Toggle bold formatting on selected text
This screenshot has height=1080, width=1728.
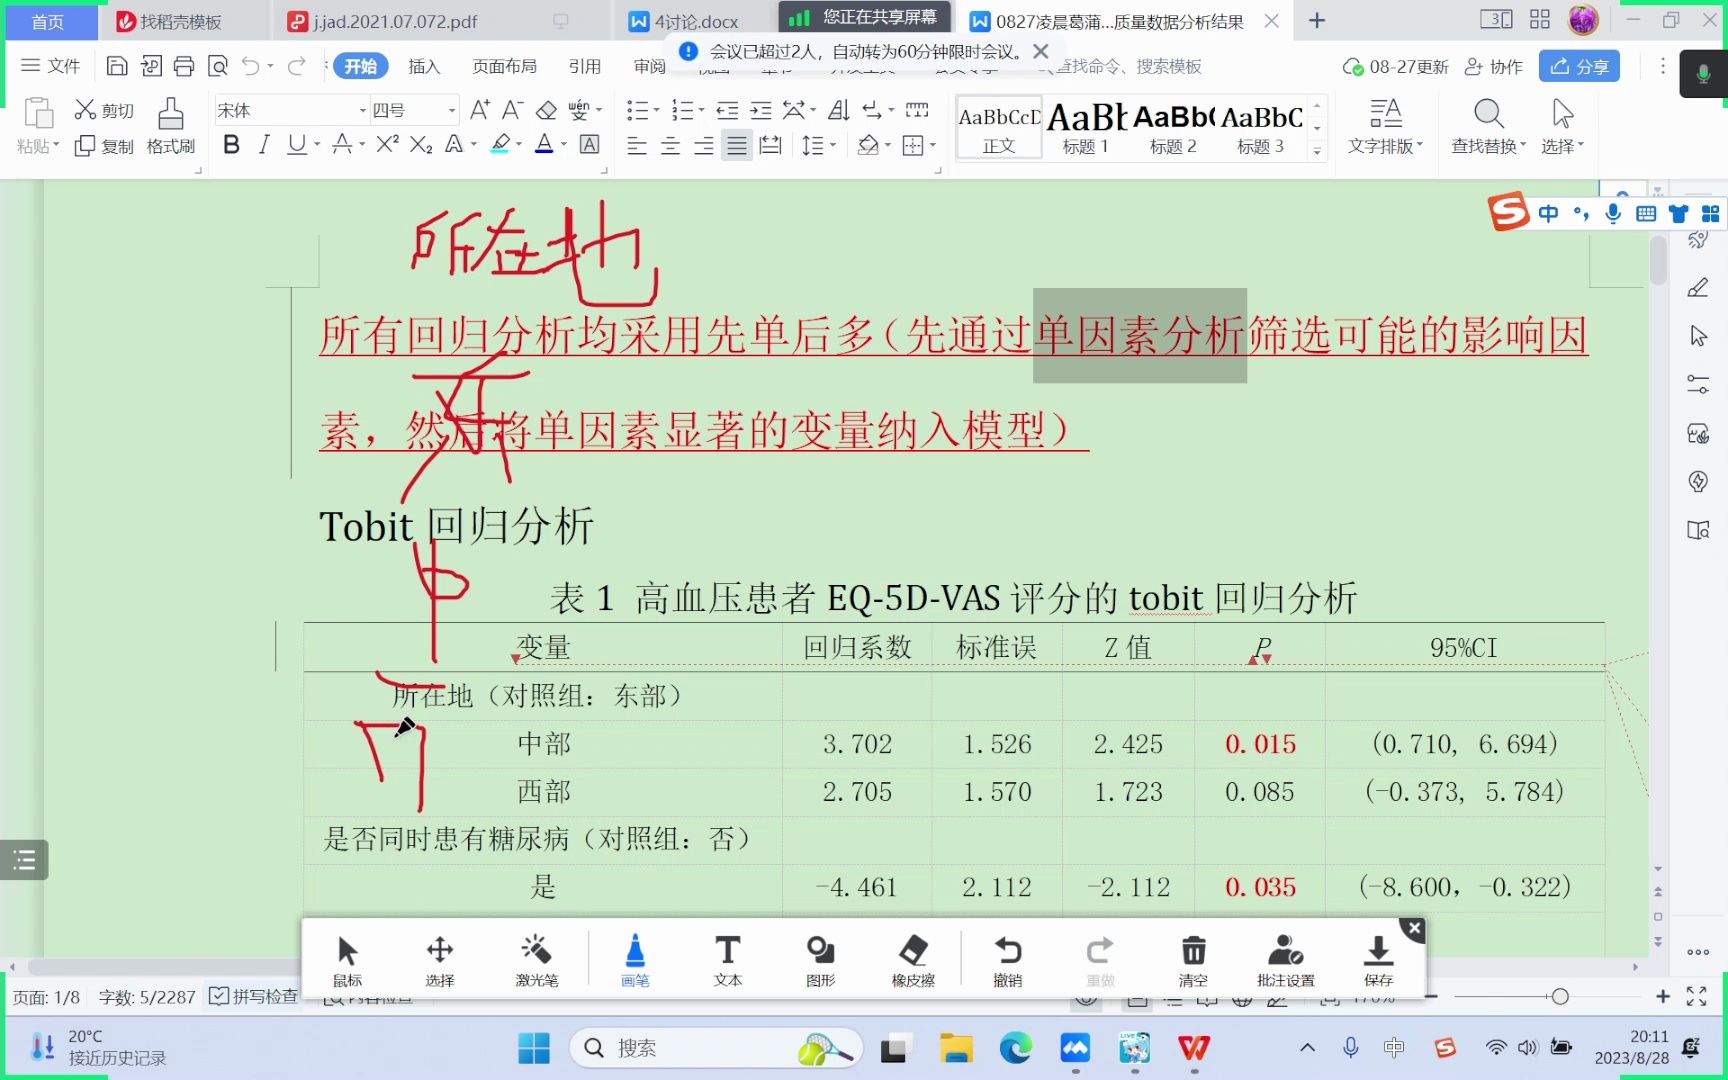pyautogui.click(x=231, y=144)
